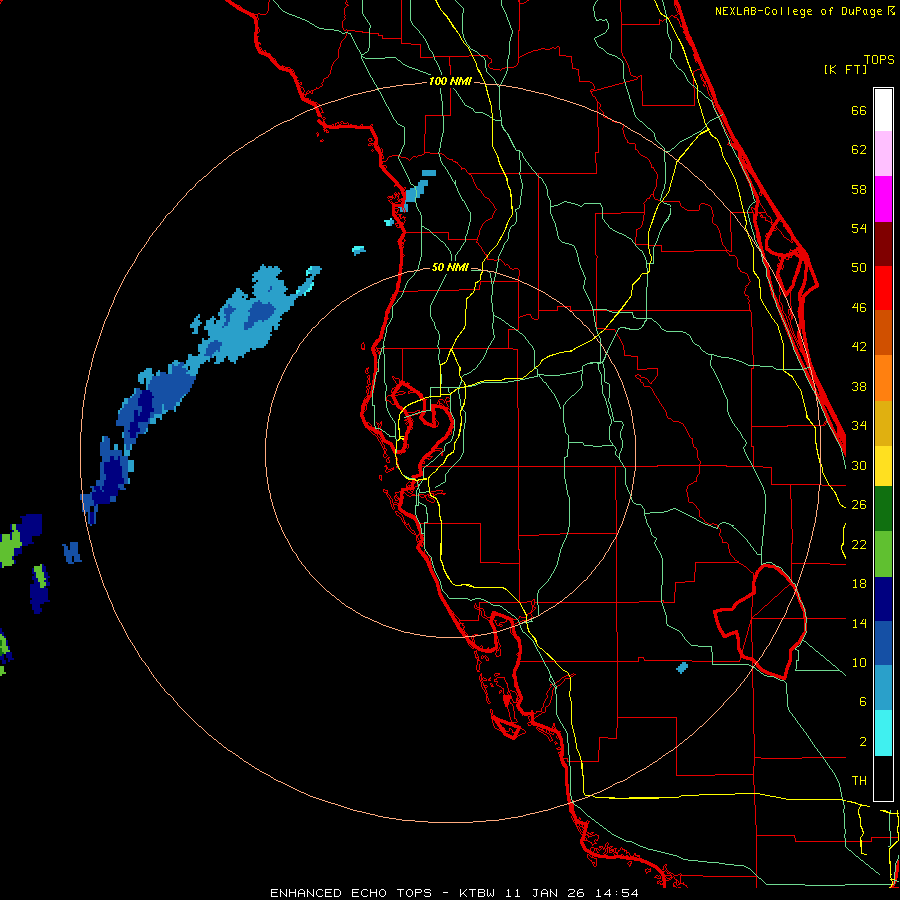Click the NEXLAB-College of DuPage credit text
The height and width of the screenshot is (900, 900).
[805, 11]
